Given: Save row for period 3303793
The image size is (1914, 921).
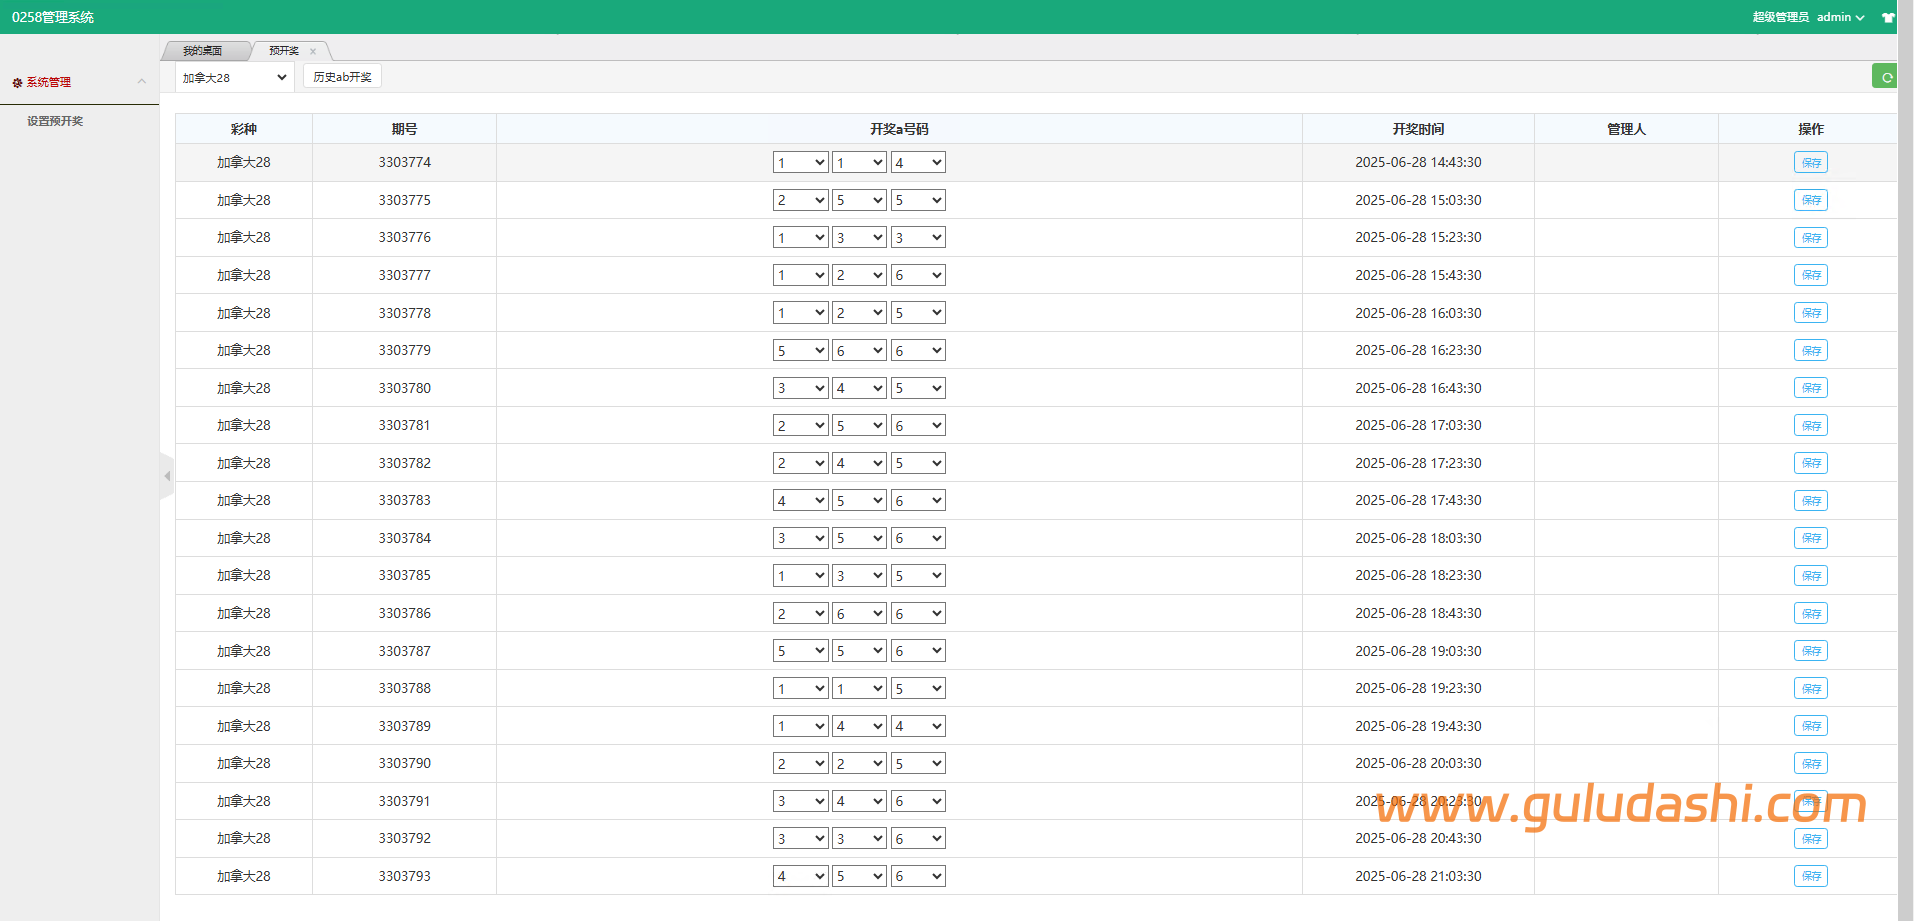Looking at the screenshot, I should coord(1810,876).
